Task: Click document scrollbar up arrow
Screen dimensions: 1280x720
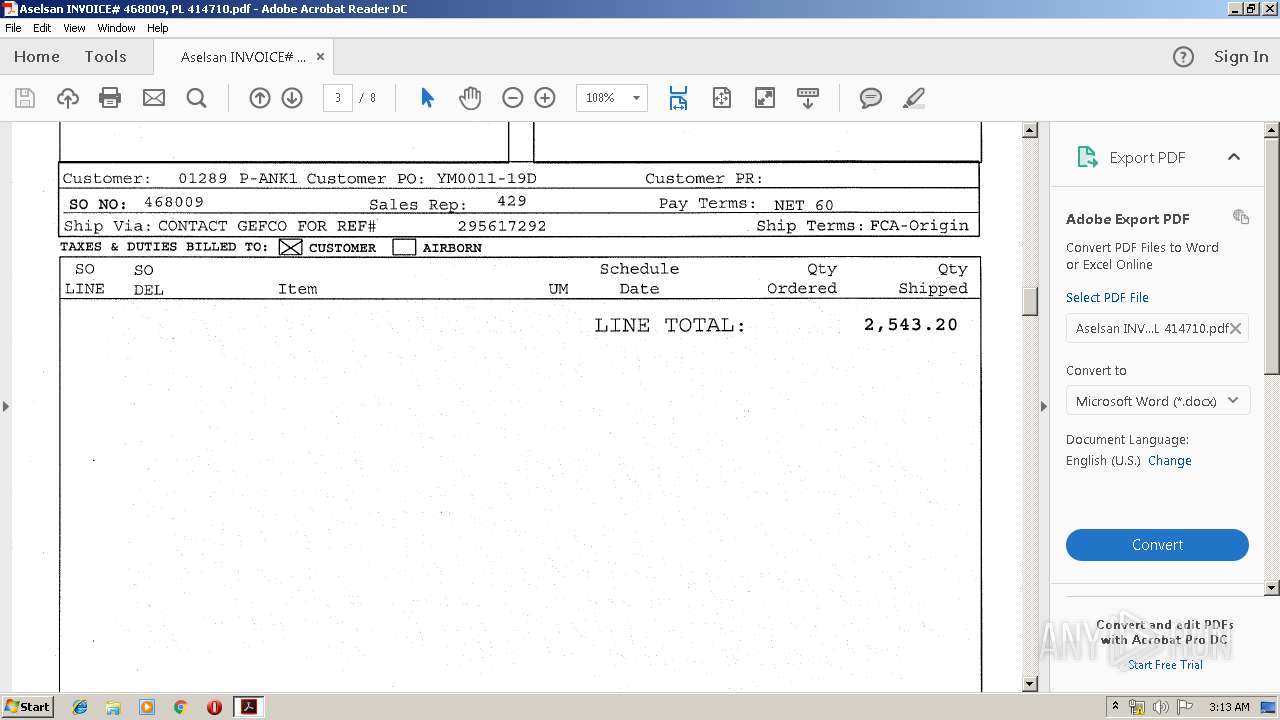Action: coord(1030,130)
